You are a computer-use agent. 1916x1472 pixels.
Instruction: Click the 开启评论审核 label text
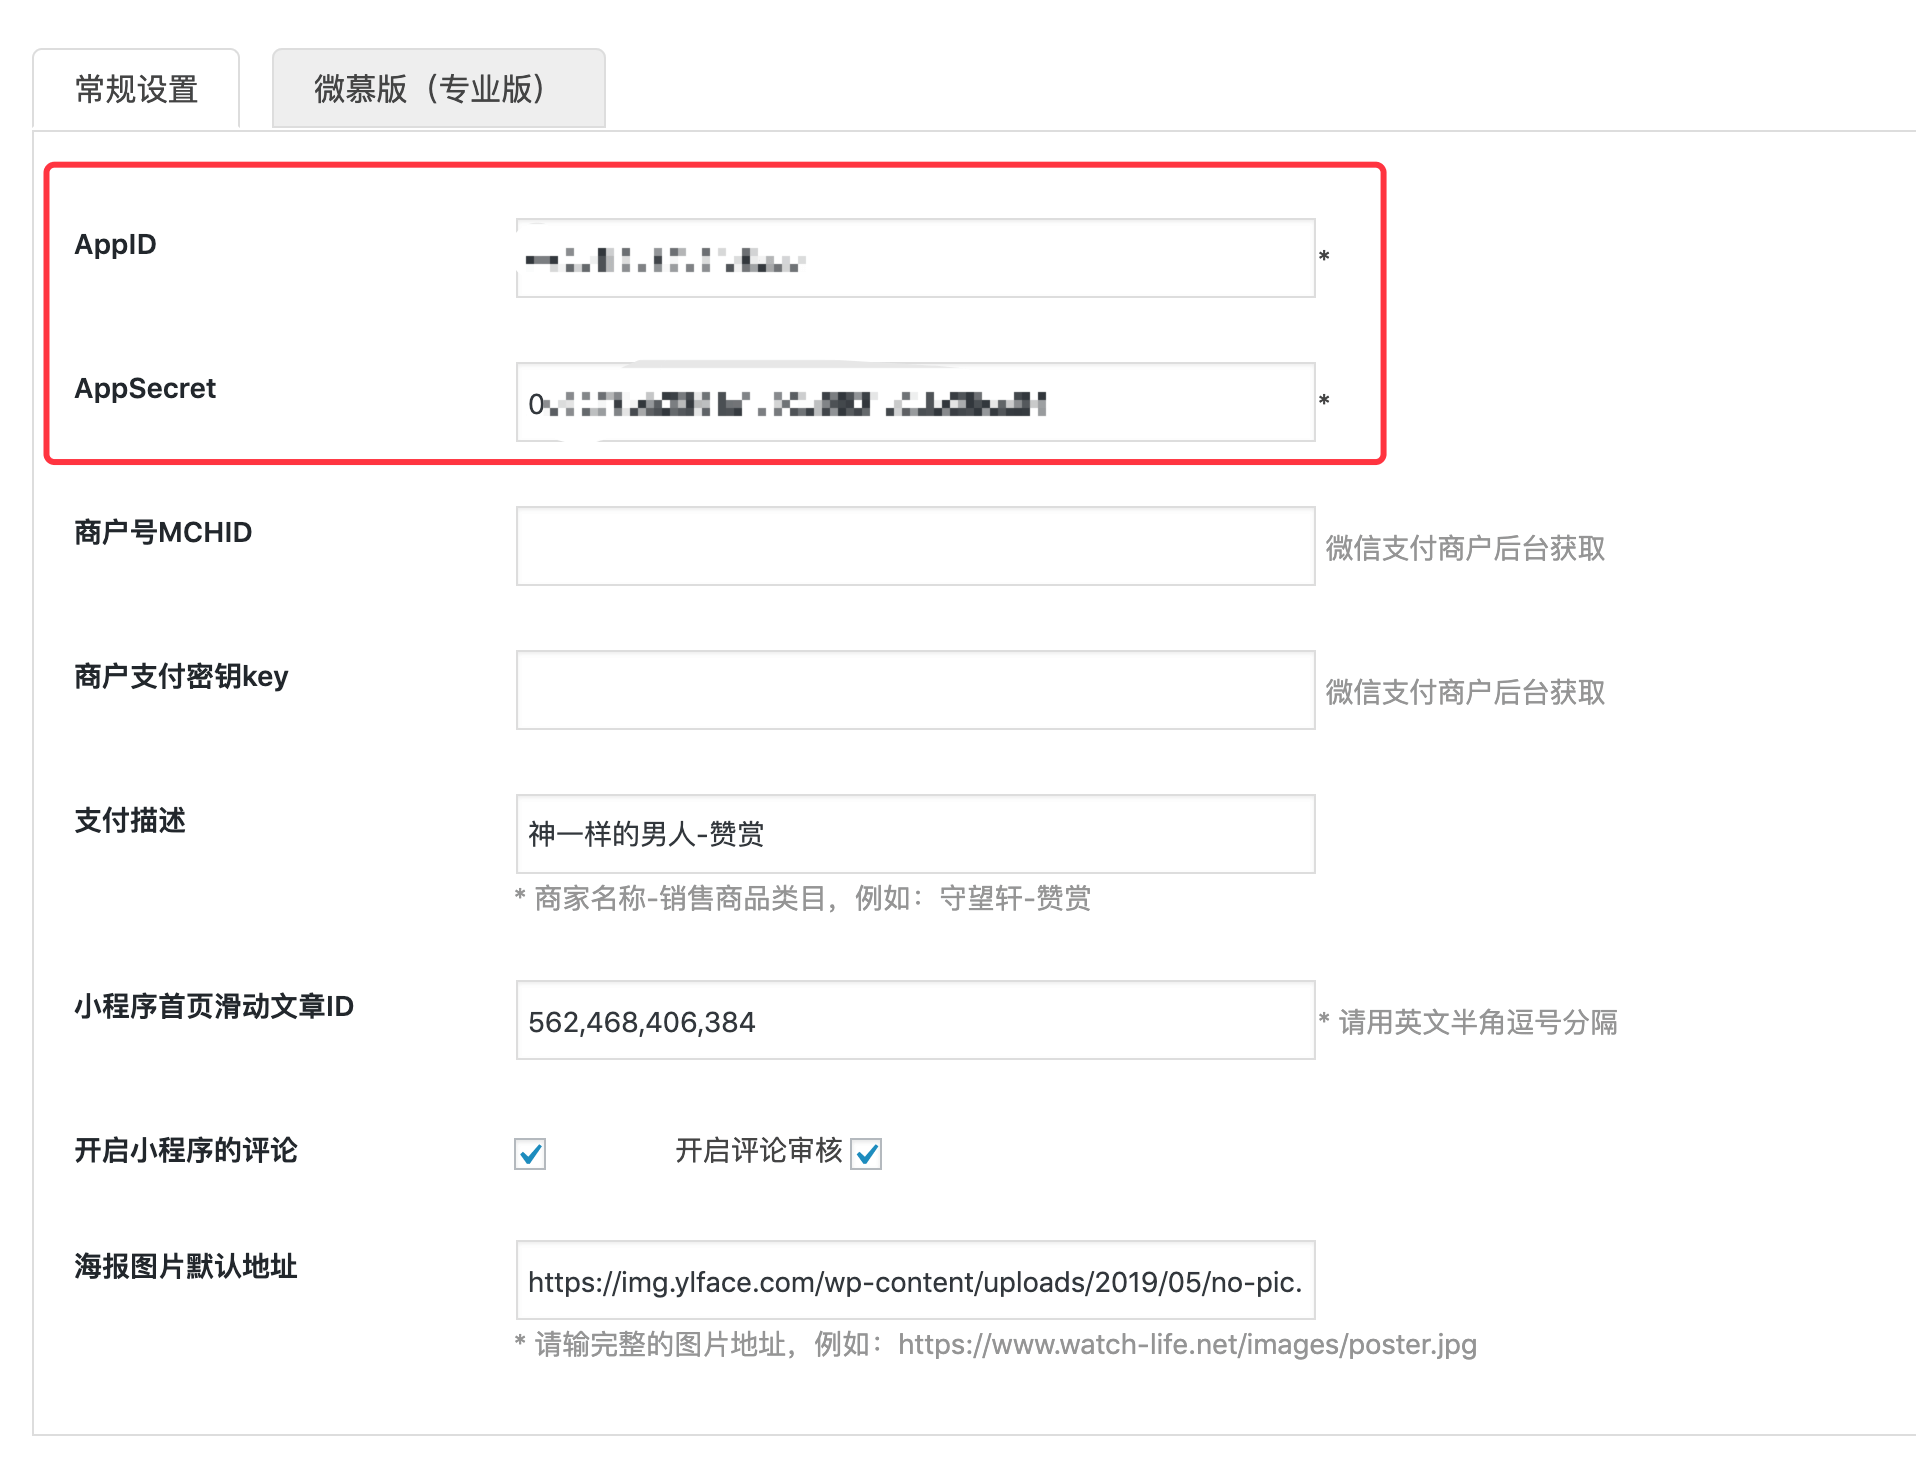pyautogui.click(x=758, y=1151)
